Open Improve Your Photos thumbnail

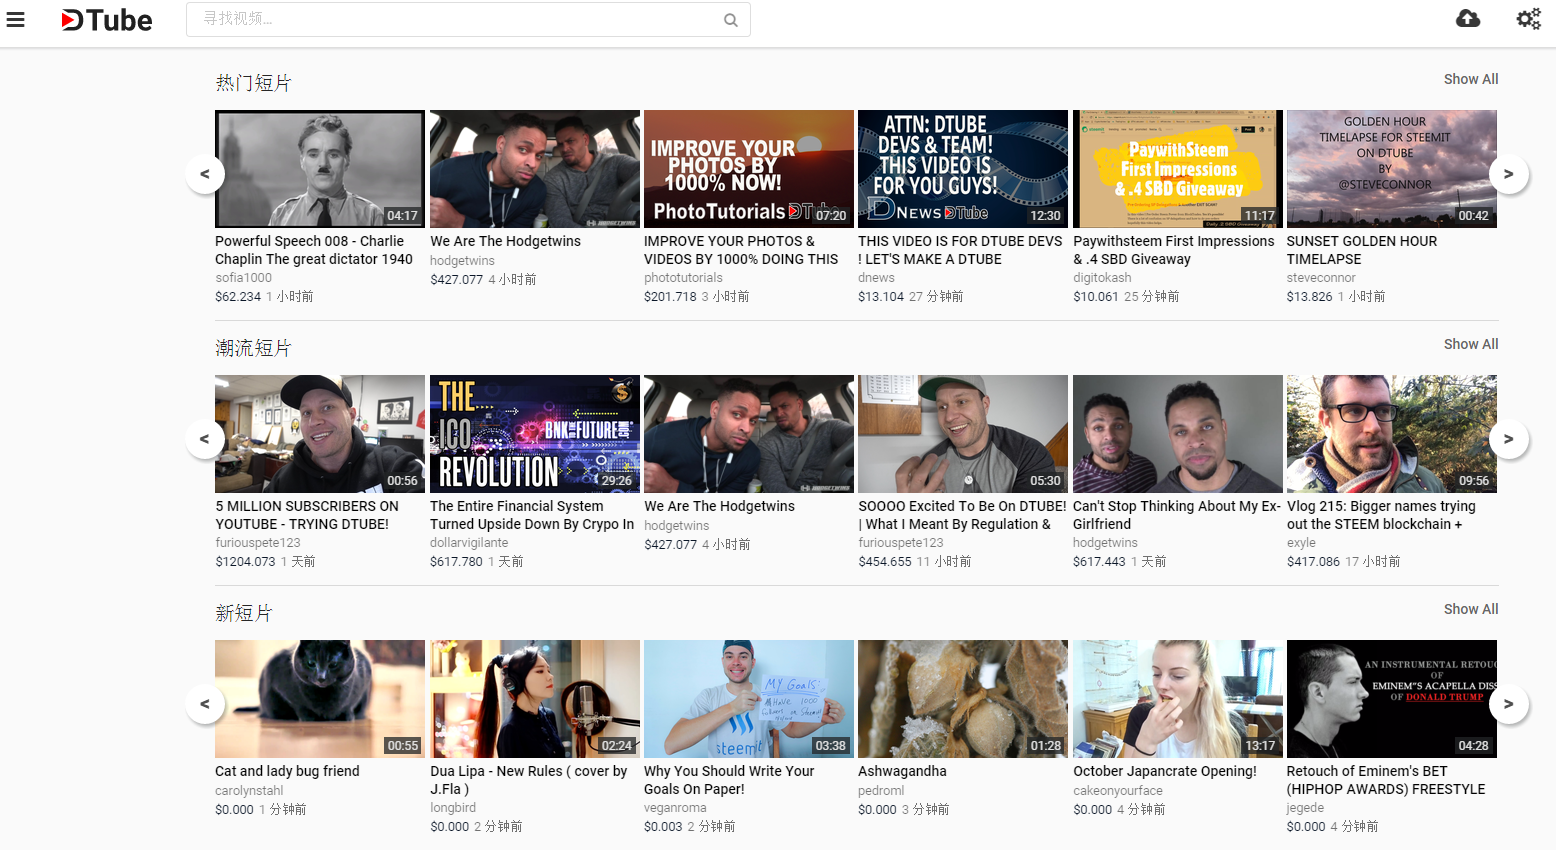click(x=749, y=169)
